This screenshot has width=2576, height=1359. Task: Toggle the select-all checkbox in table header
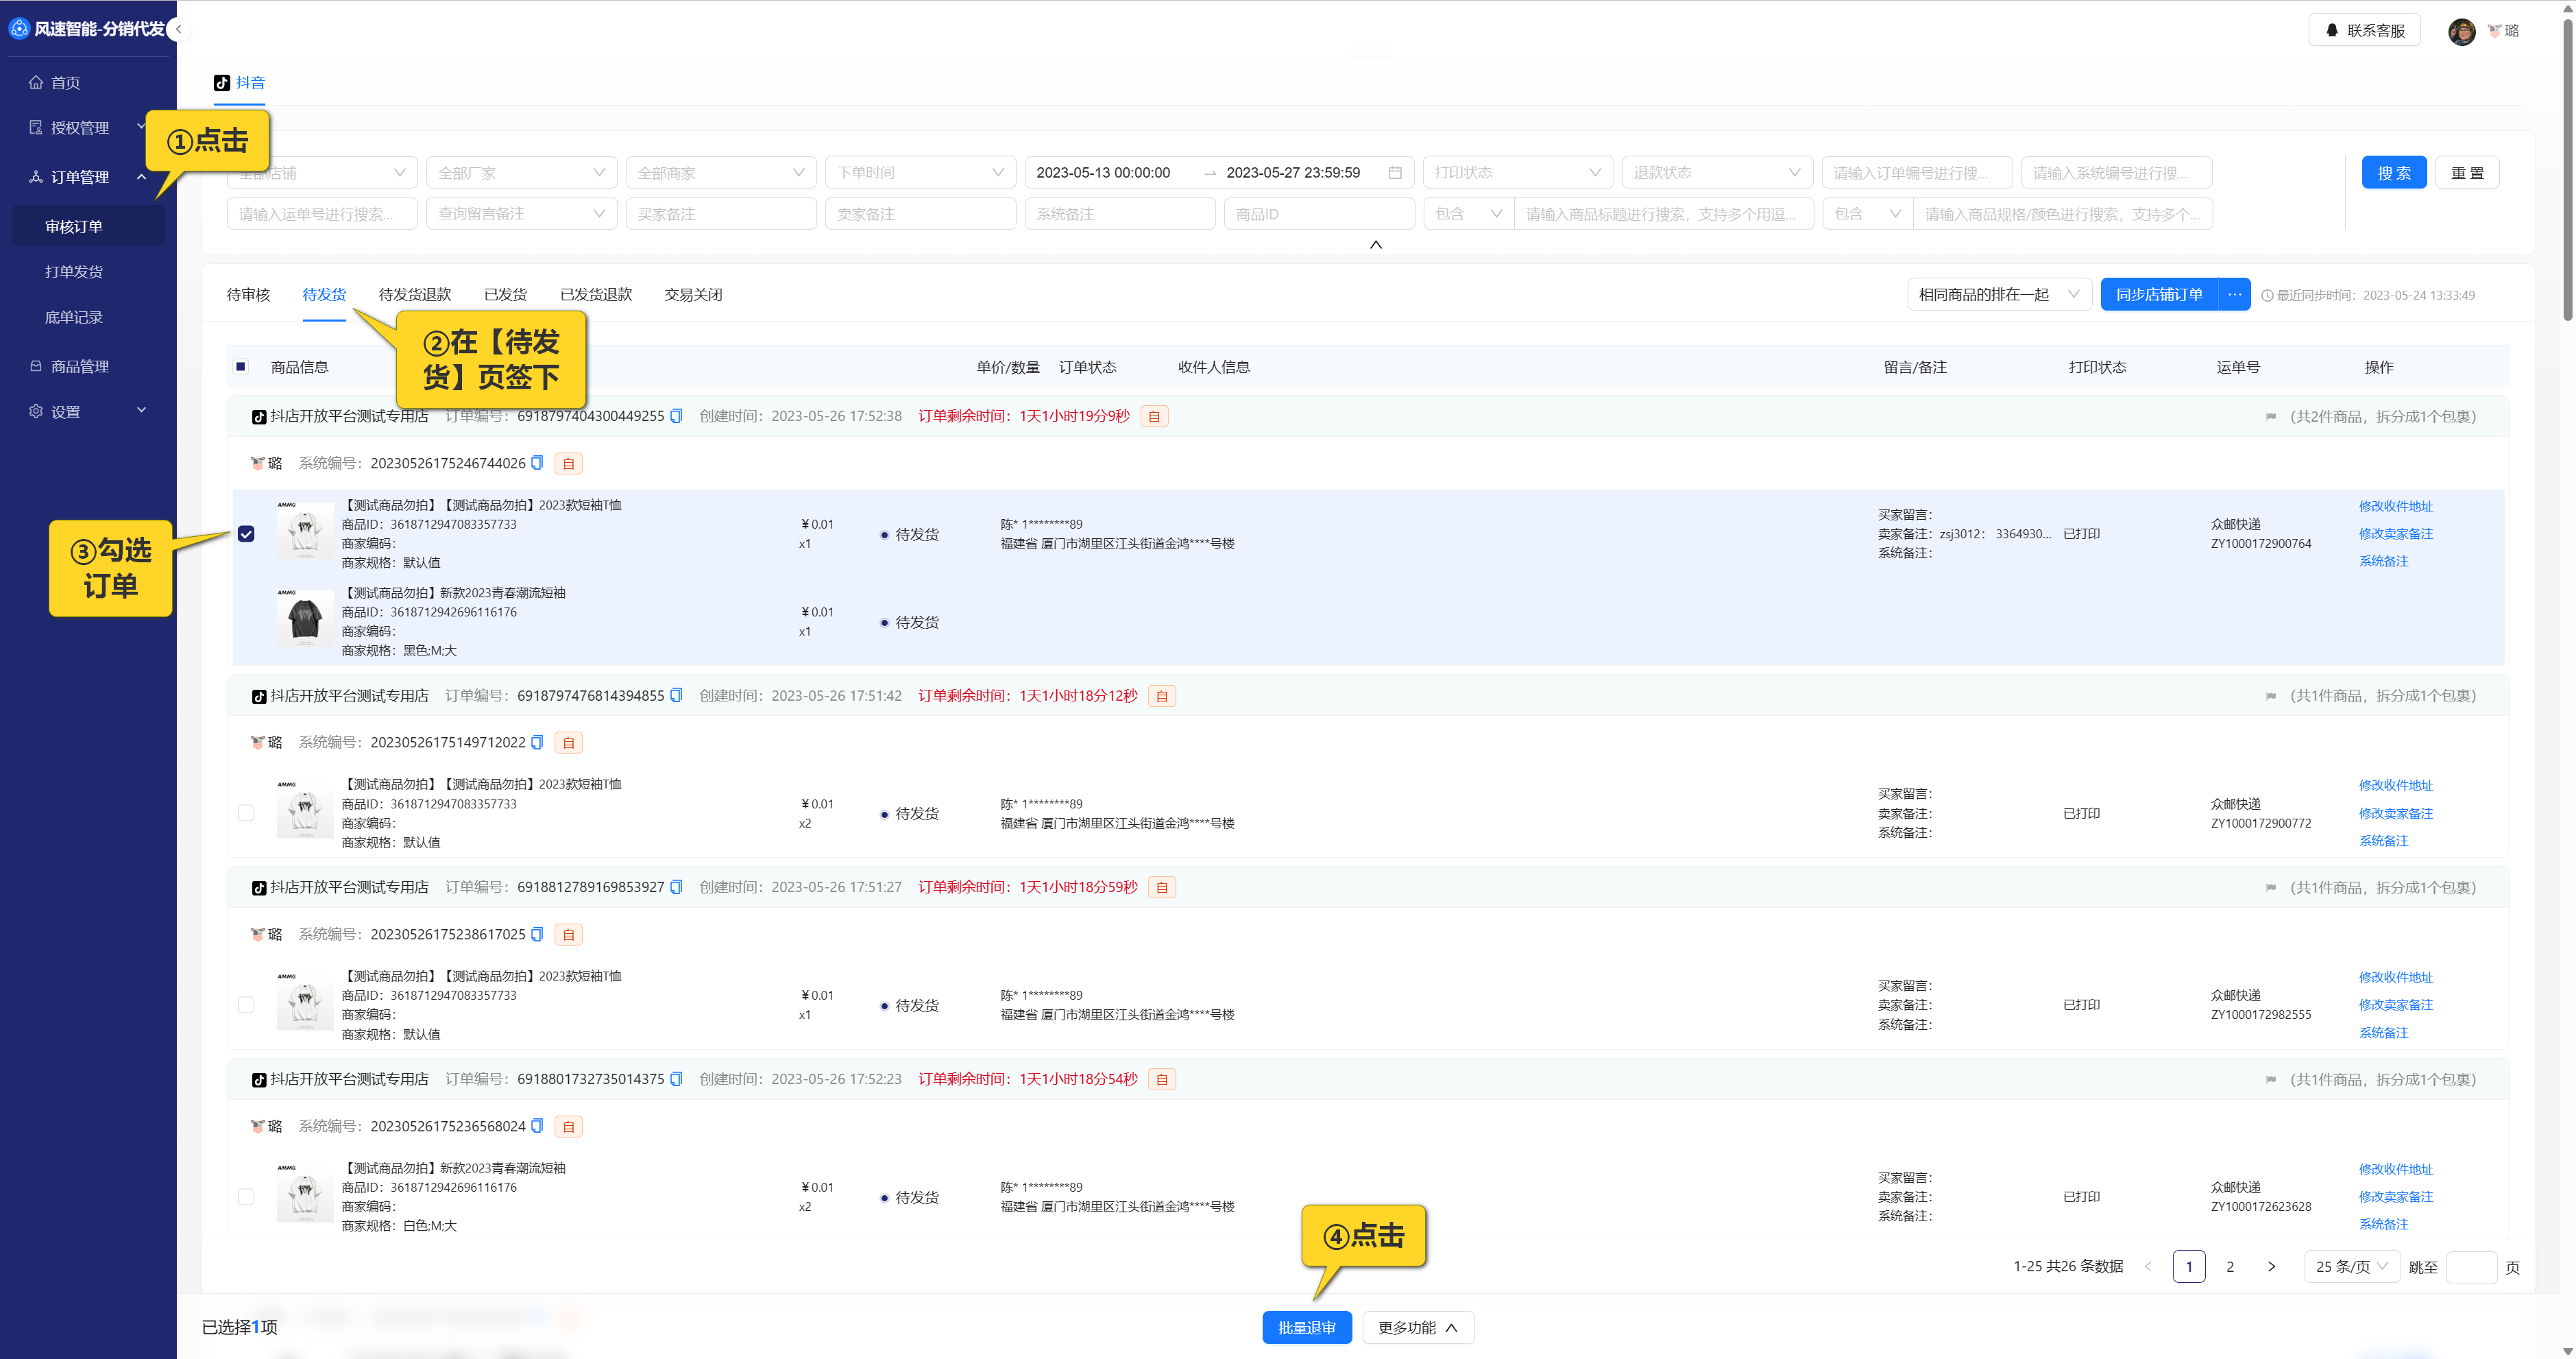241,367
